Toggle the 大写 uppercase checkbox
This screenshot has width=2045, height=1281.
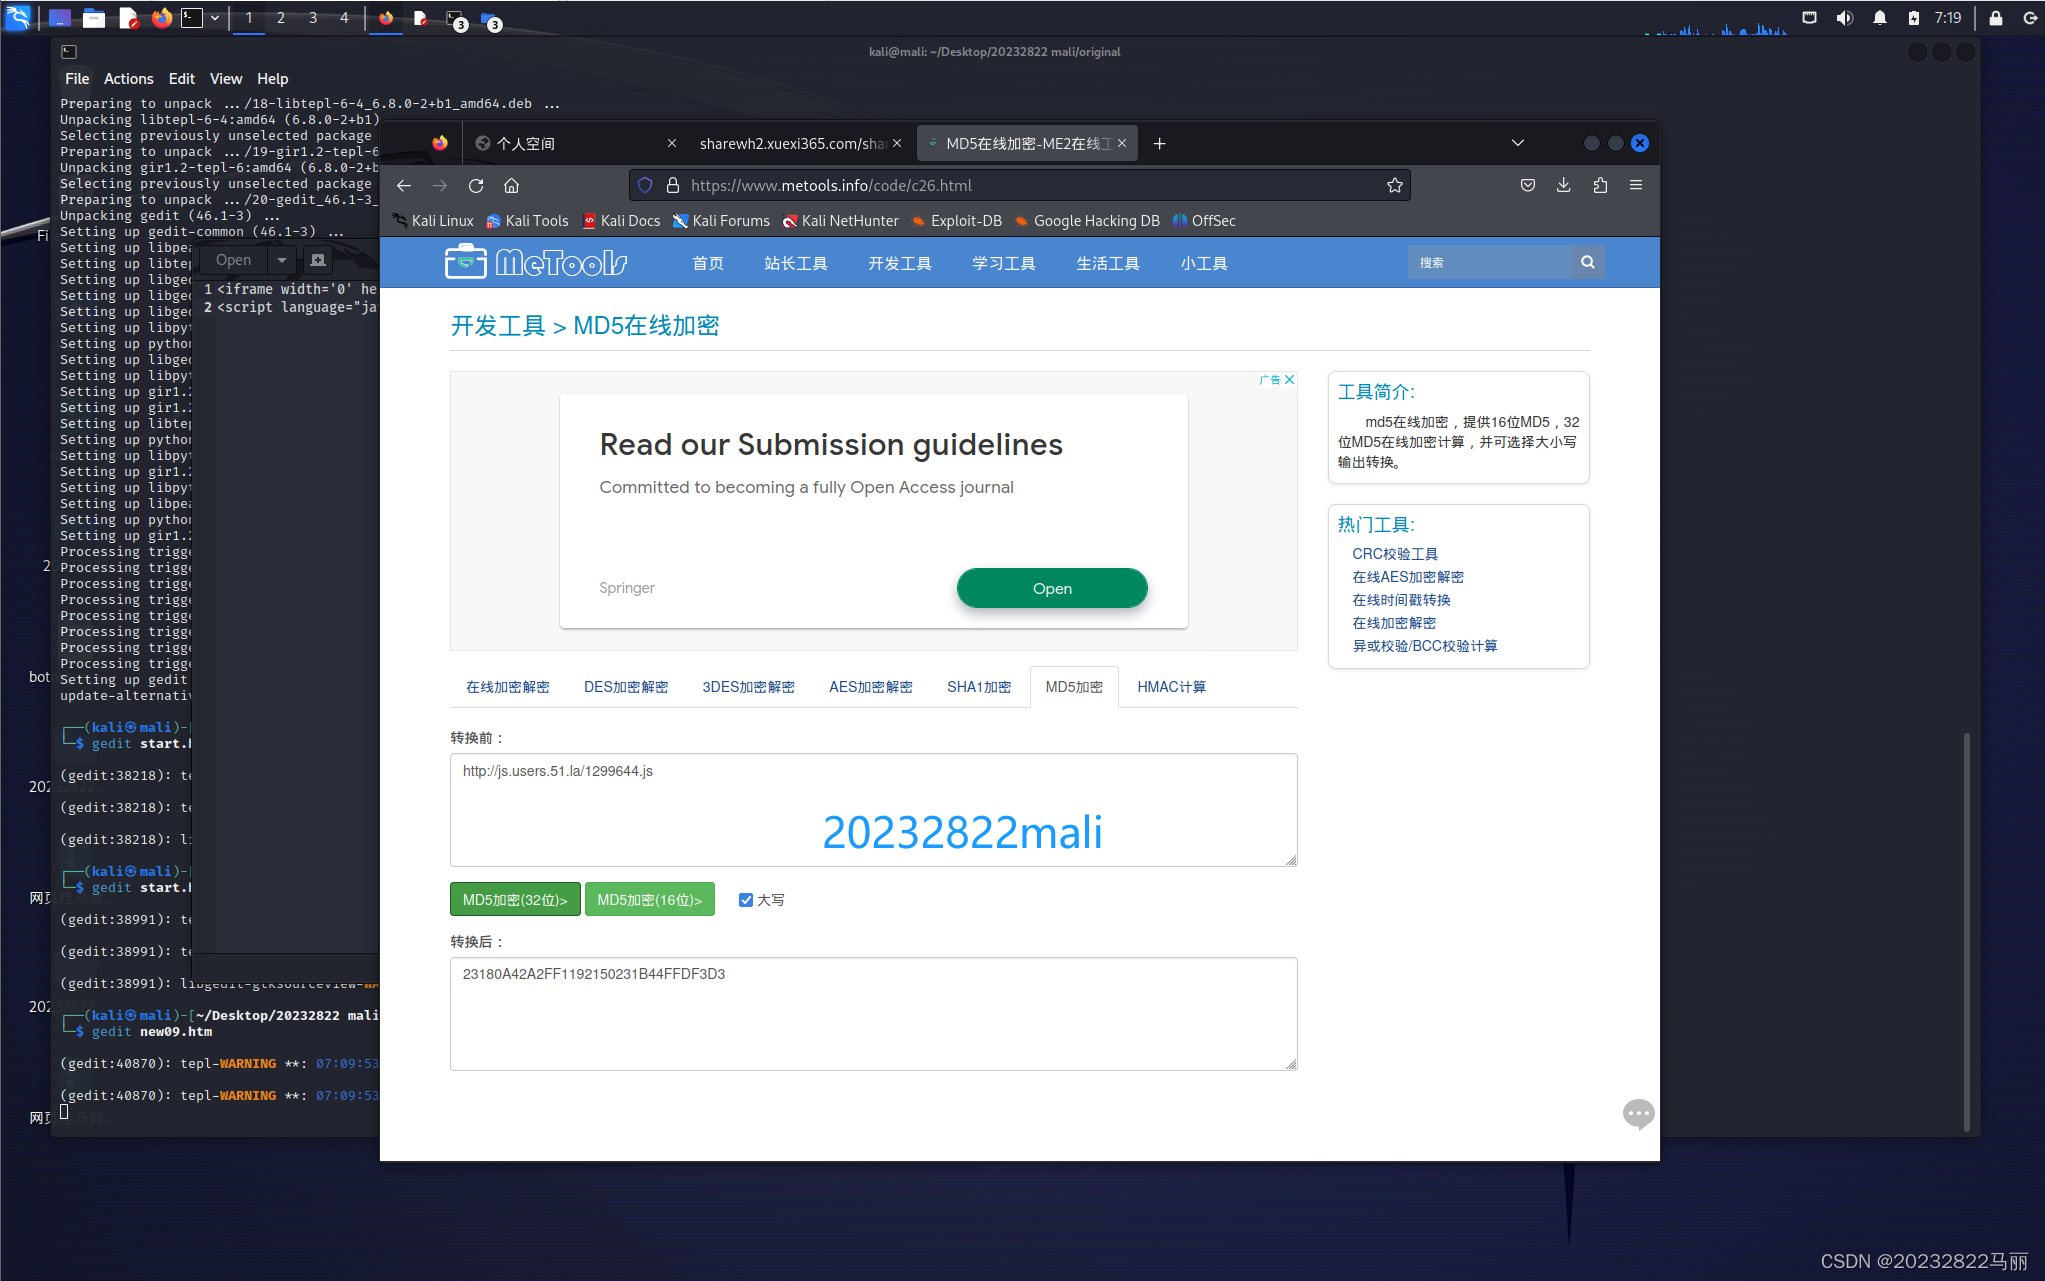pyautogui.click(x=746, y=901)
